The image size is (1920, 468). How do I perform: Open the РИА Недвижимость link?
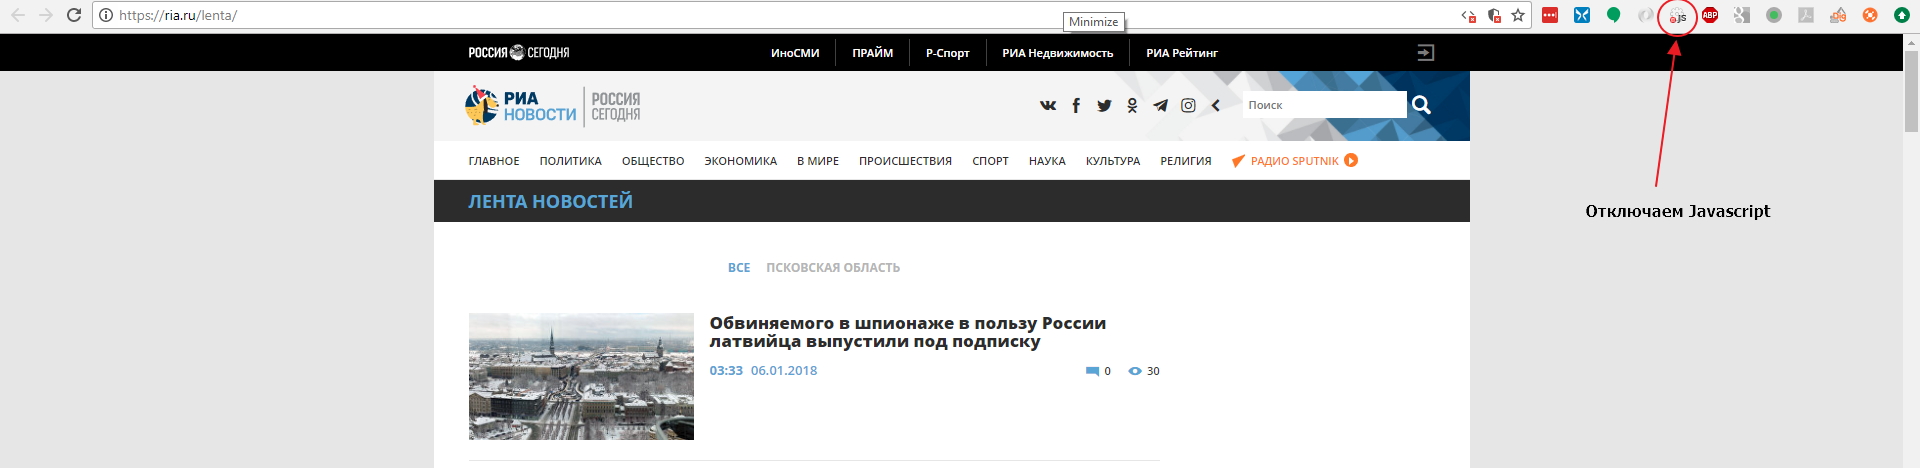pyautogui.click(x=1057, y=53)
